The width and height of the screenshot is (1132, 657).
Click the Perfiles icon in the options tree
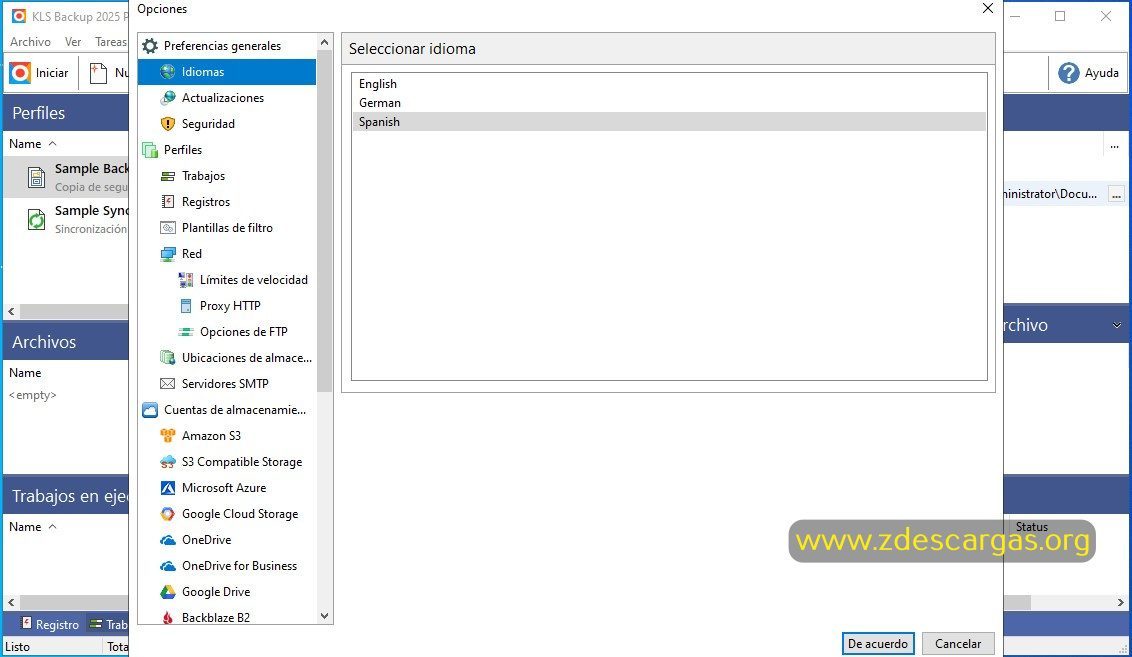click(150, 150)
